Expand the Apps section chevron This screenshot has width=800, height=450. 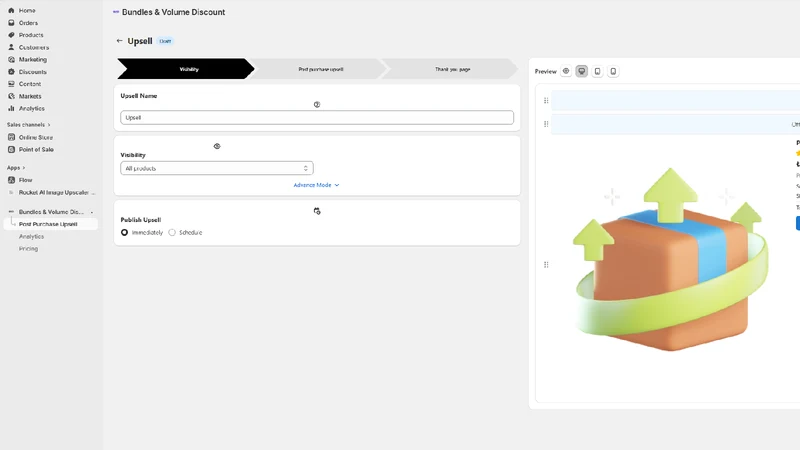click(23, 168)
